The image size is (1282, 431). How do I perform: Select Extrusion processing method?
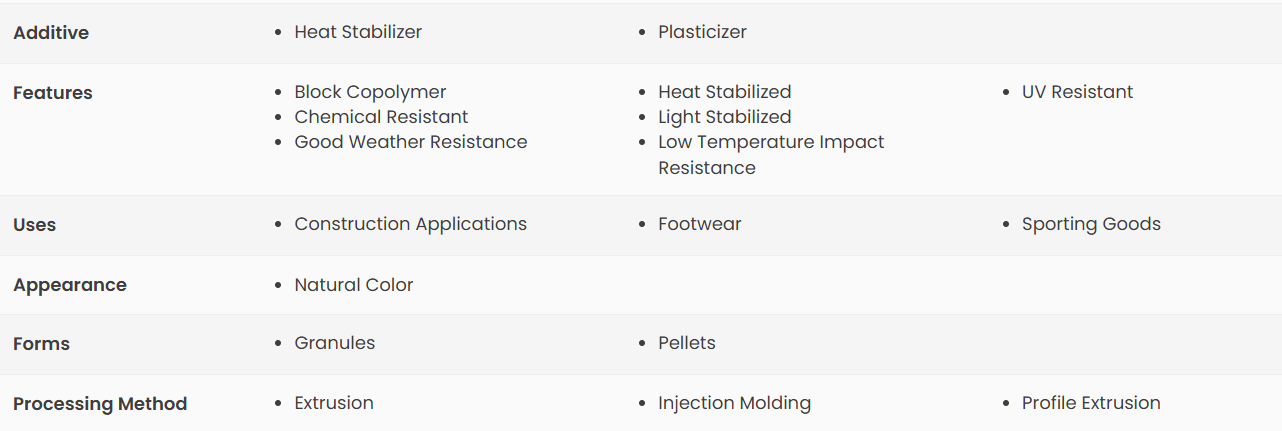(334, 403)
